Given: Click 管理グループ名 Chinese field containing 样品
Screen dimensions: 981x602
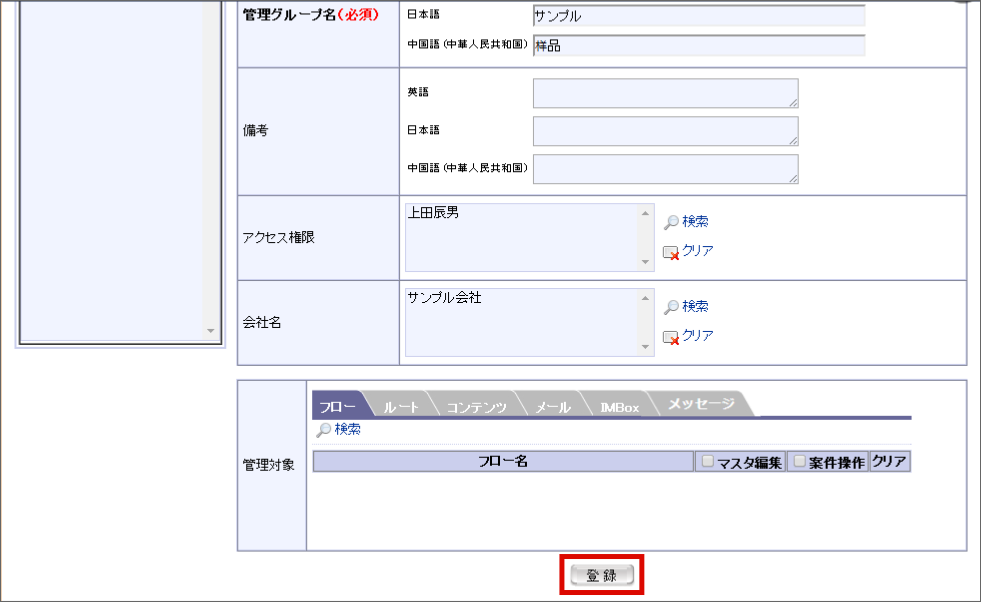Looking at the screenshot, I should (x=699, y=45).
